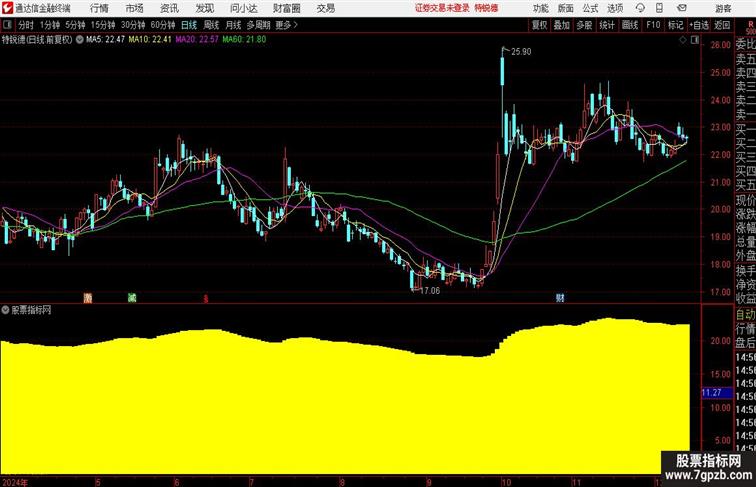Click the 证券交易未登录 login link

point(442,8)
